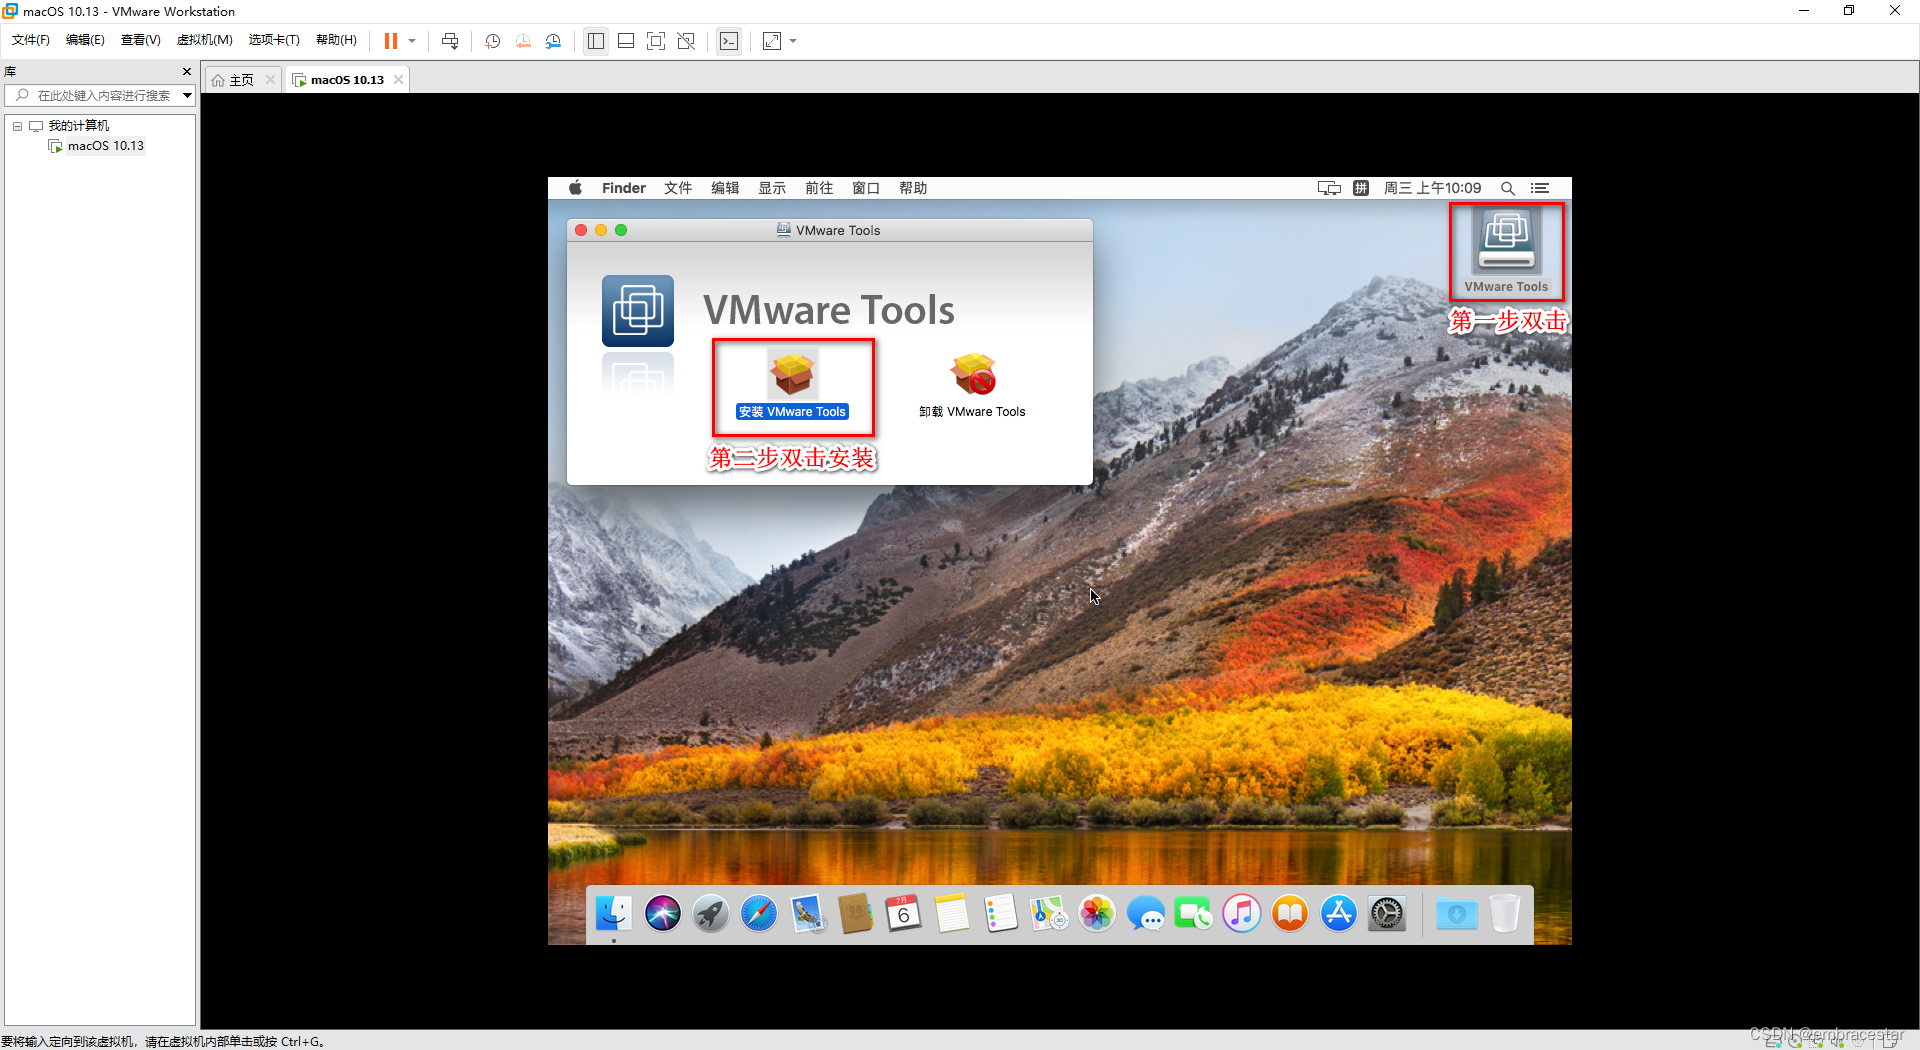Viewport: 1920px width, 1050px height.
Task: Click the stretch guest display icon
Action: pos(772,41)
